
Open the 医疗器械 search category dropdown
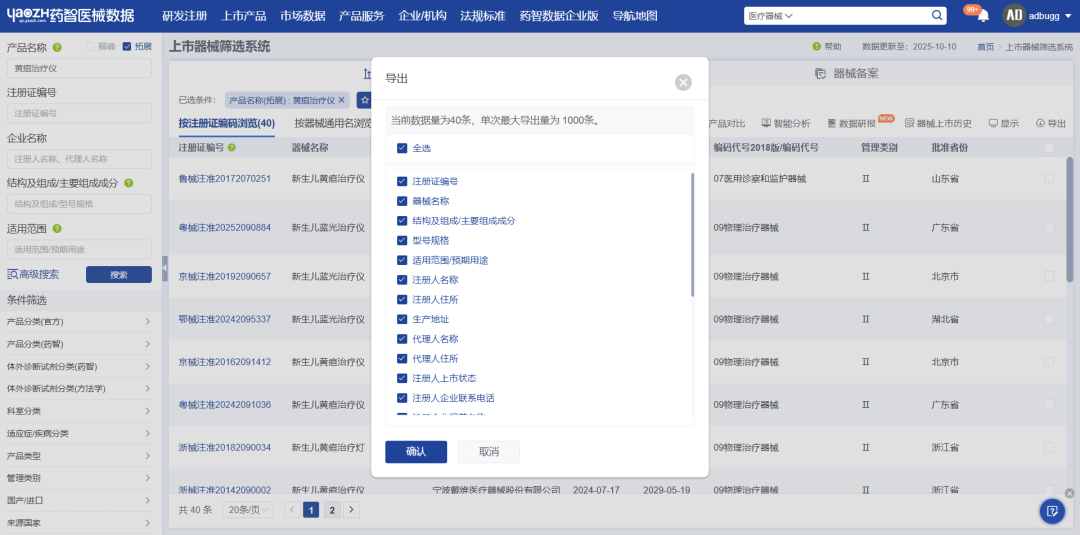tap(771, 15)
